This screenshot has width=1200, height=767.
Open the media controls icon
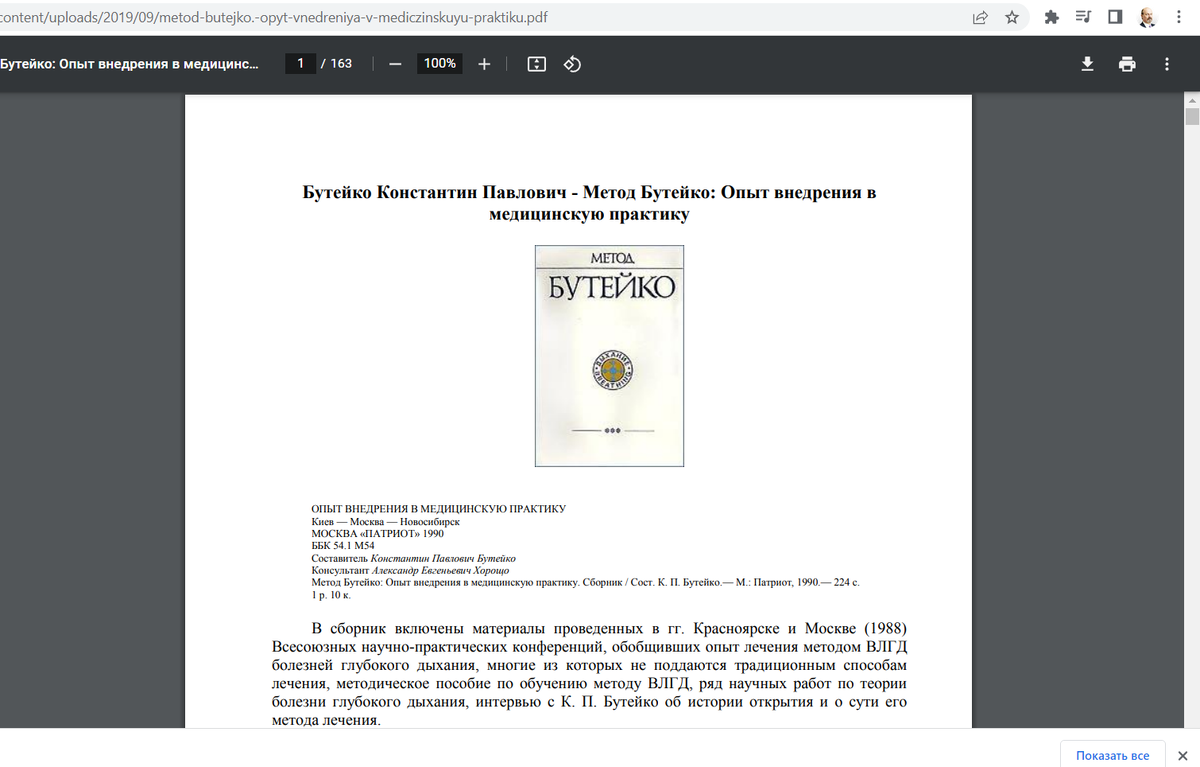1083,17
